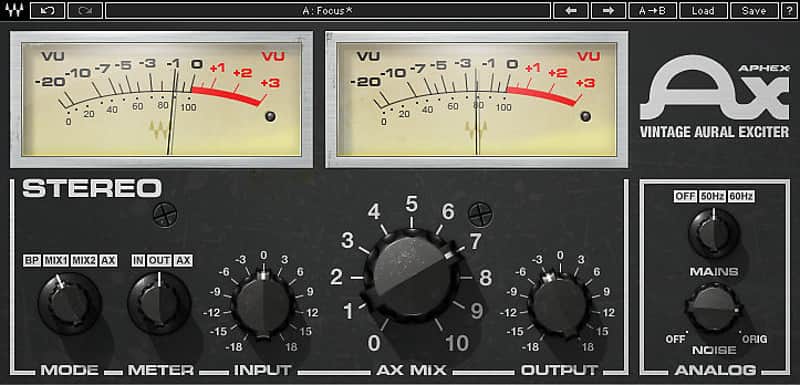This screenshot has height=385, width=800.
Task: Click the '8' mark on AX Mix dial
Action: [485, 278]
